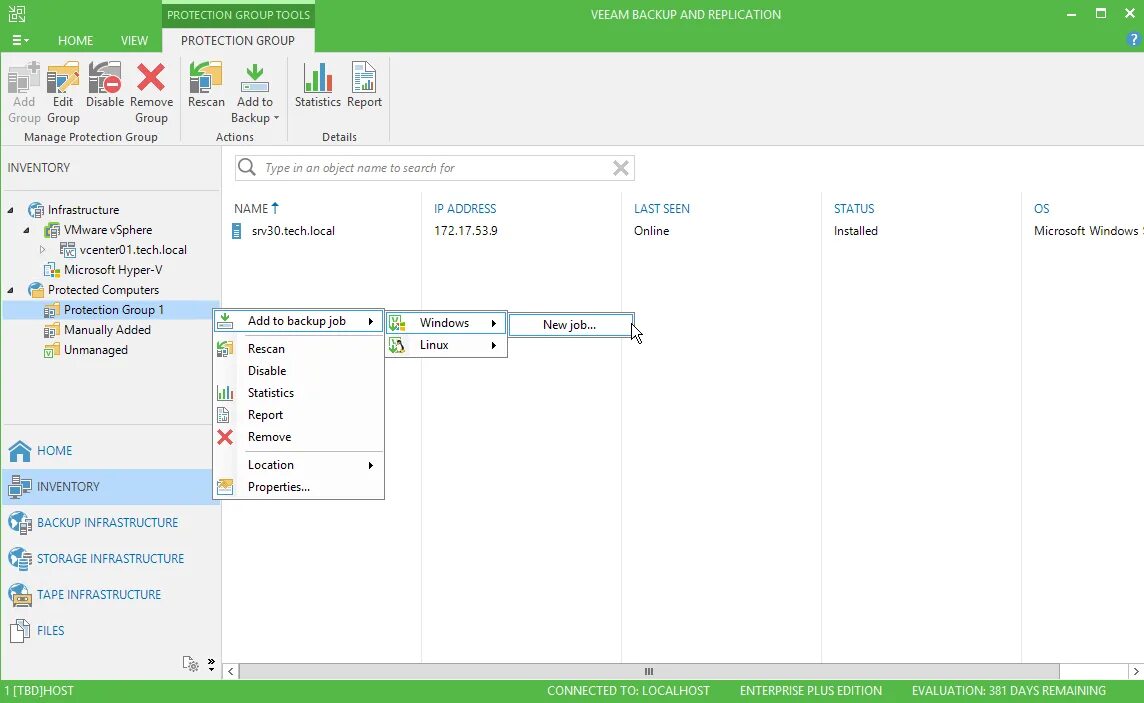This screenshot has height=703, width=1144.
Task: Choose Disable in the context menu
Action: (x=298, y=370)
